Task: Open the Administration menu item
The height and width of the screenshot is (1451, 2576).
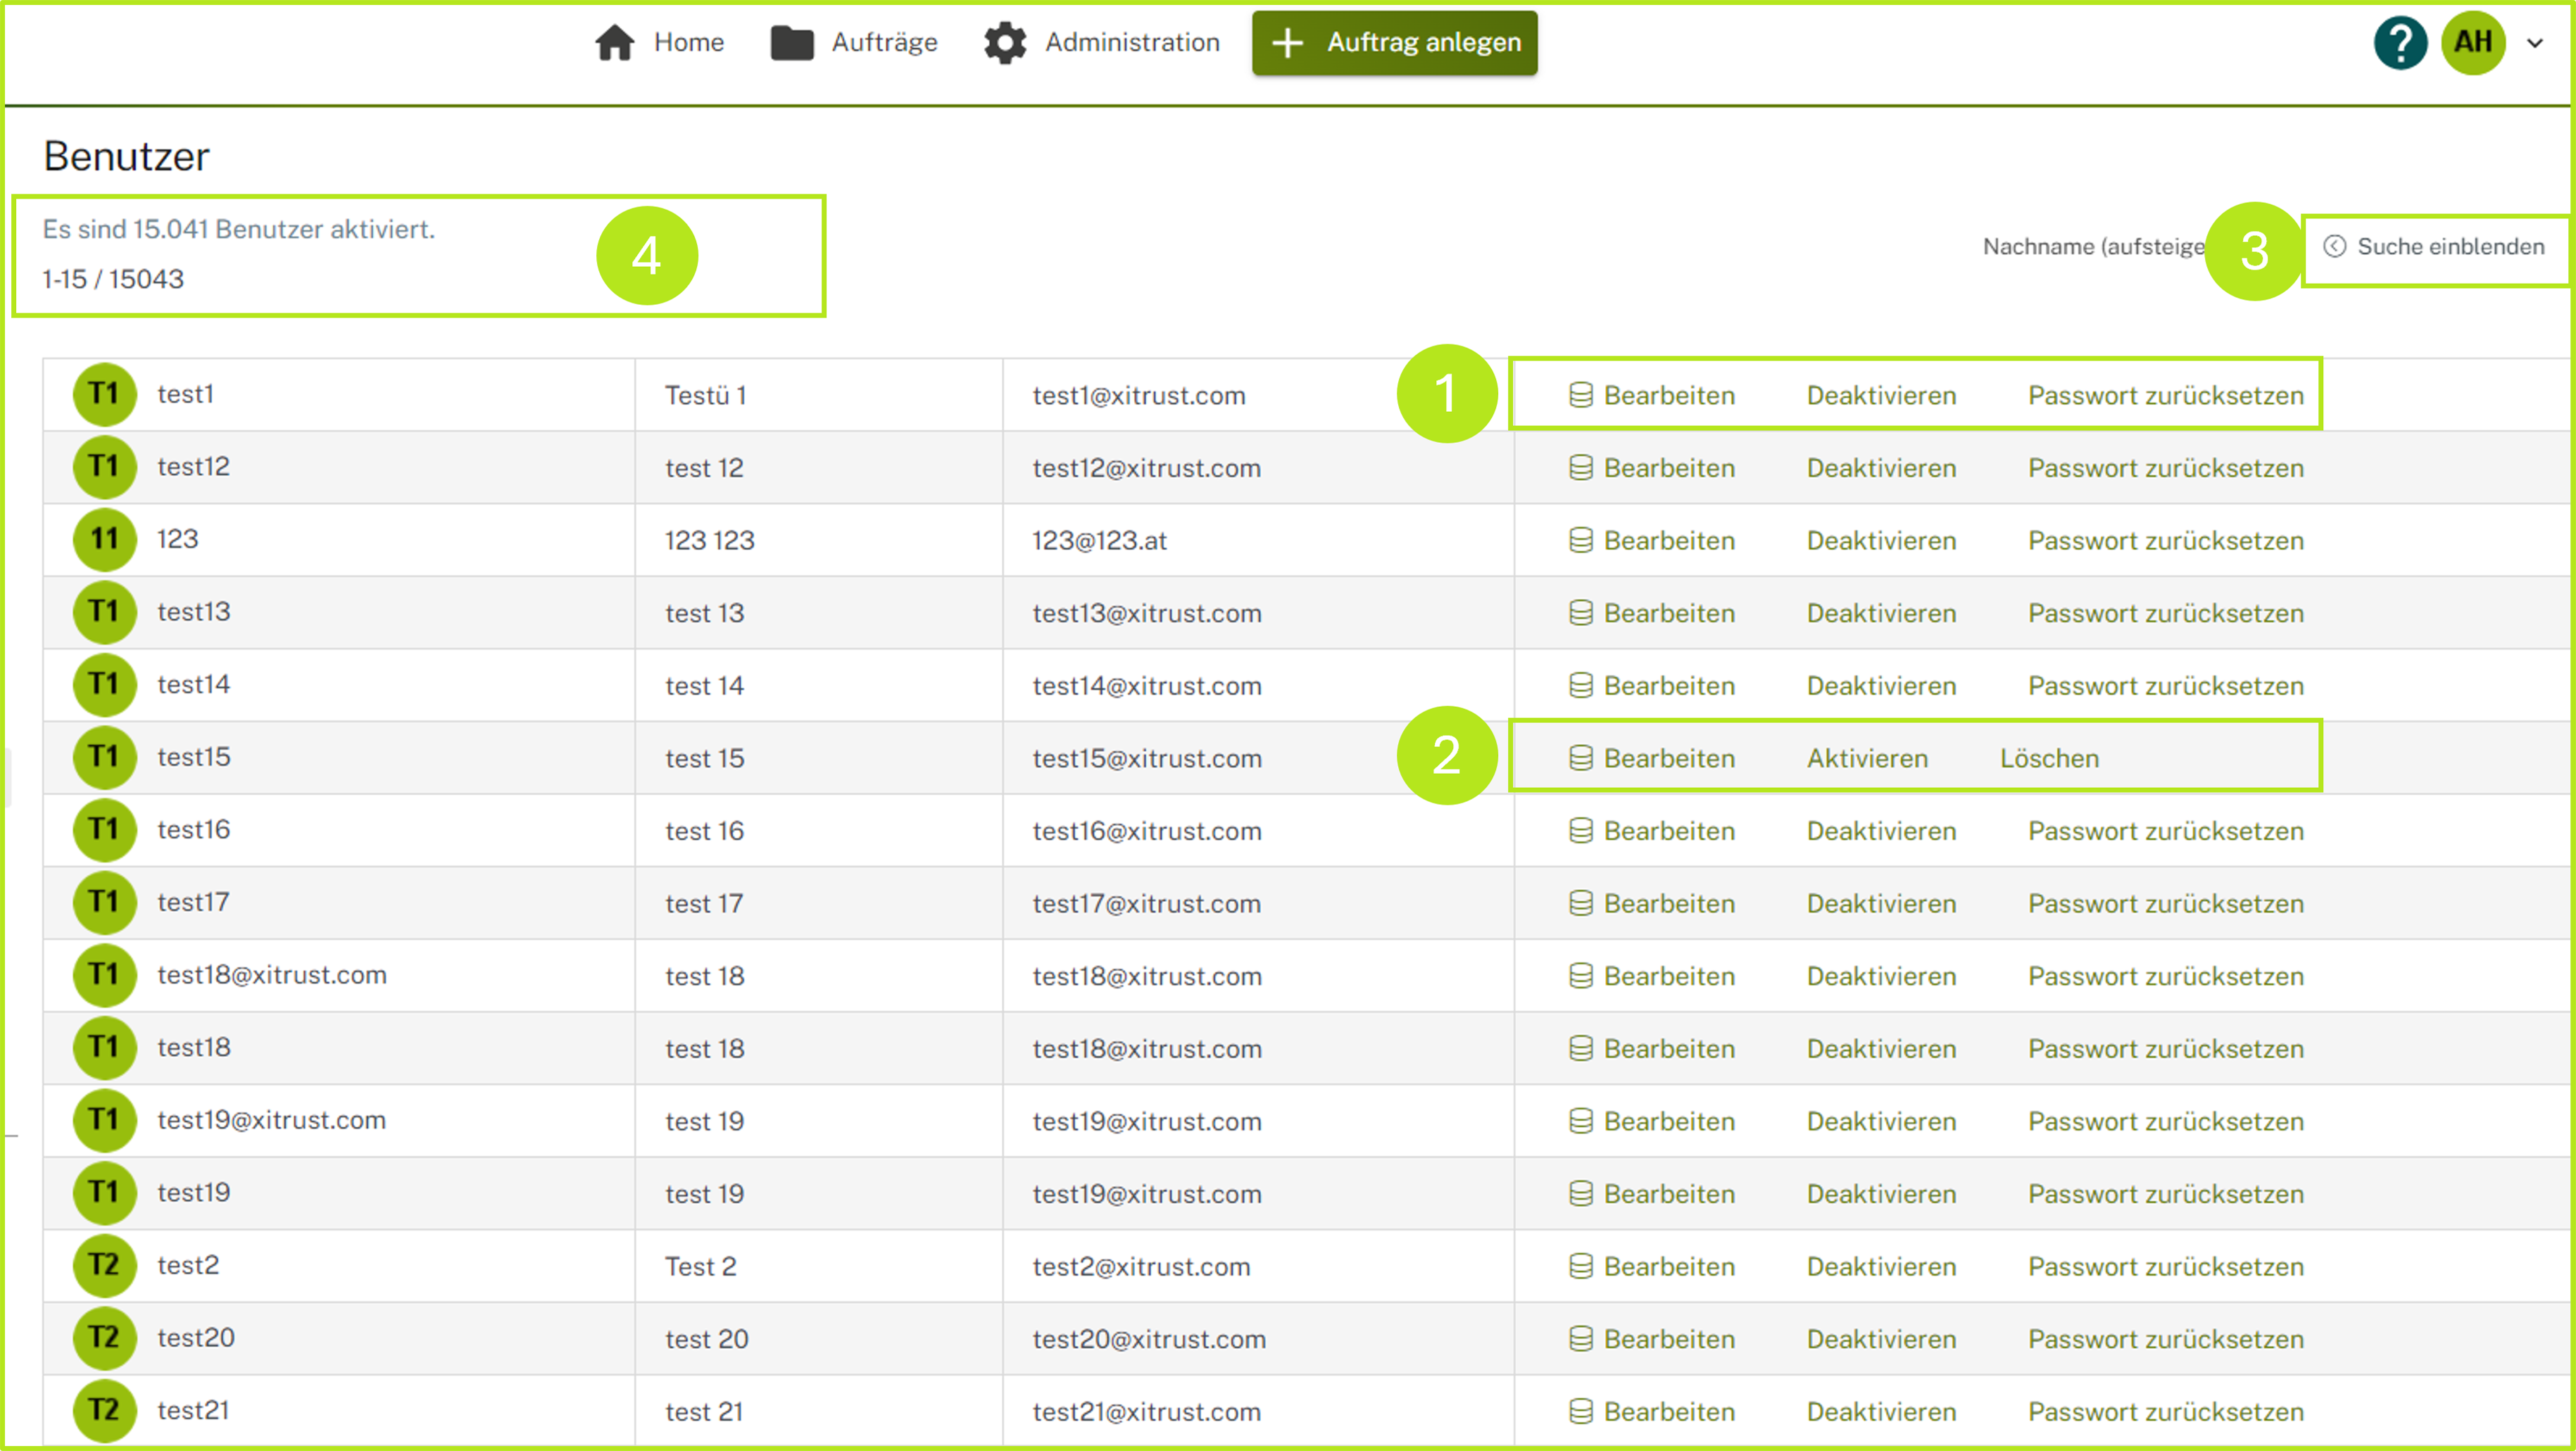Action: coord(1131,43)
